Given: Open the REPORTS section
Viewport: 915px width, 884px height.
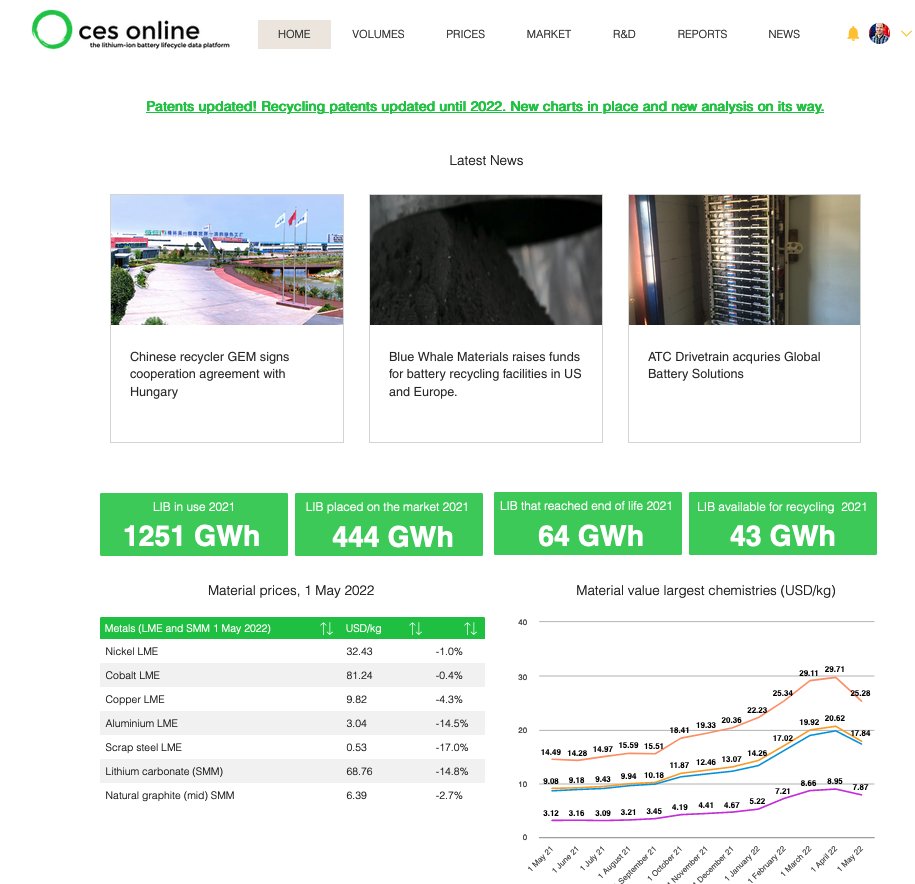Looking at the screenshot, I should [x=702, y=33].
